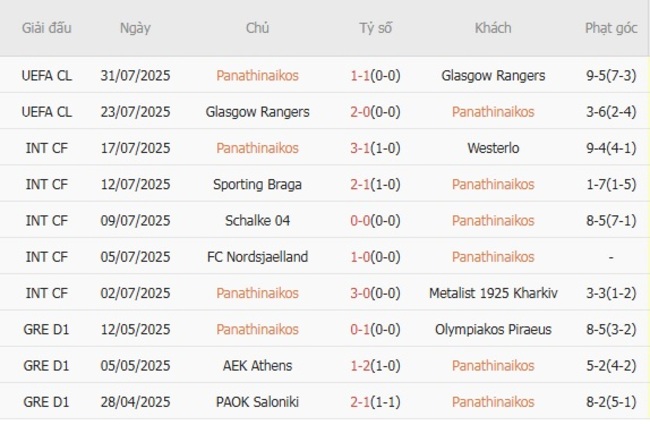Select the "Chủ" column header
Viewport: 650px width, 425px height.
[x=257, y=28]
